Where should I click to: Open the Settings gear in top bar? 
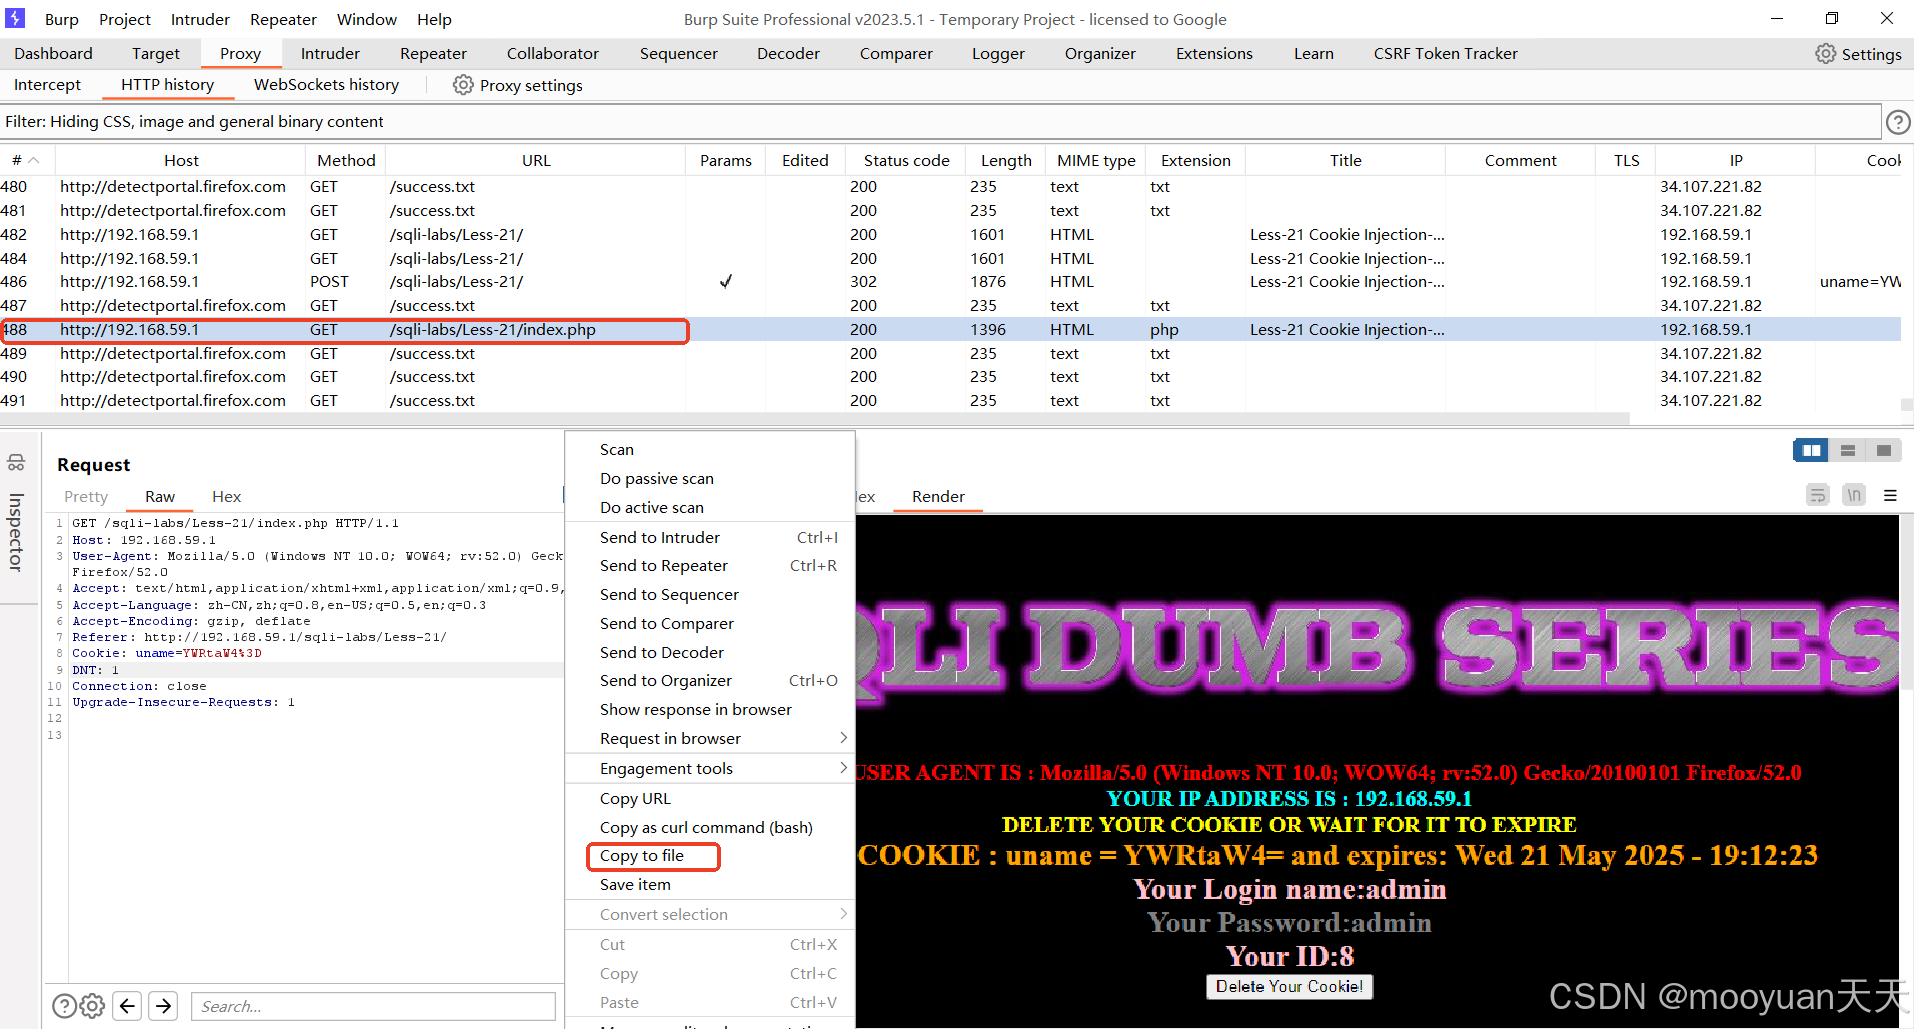click(1825, 53)
